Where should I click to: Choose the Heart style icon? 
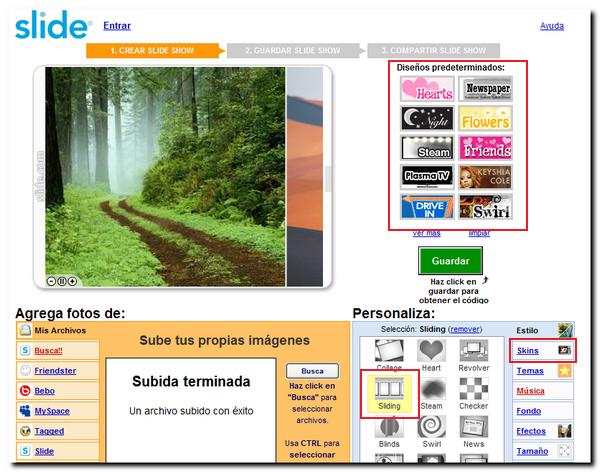tap(431, 351)
